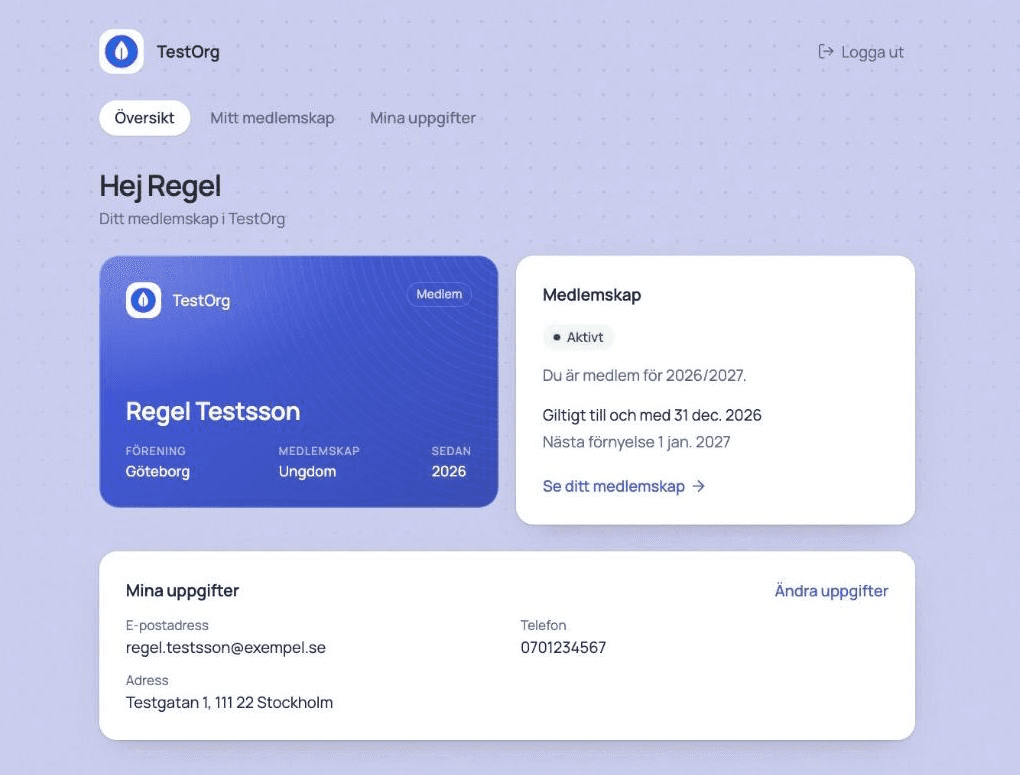The height and width of the screenshot is (775, 1020).
Task: Switch to Mitt medlemskap tab
Action: point(272,118)
